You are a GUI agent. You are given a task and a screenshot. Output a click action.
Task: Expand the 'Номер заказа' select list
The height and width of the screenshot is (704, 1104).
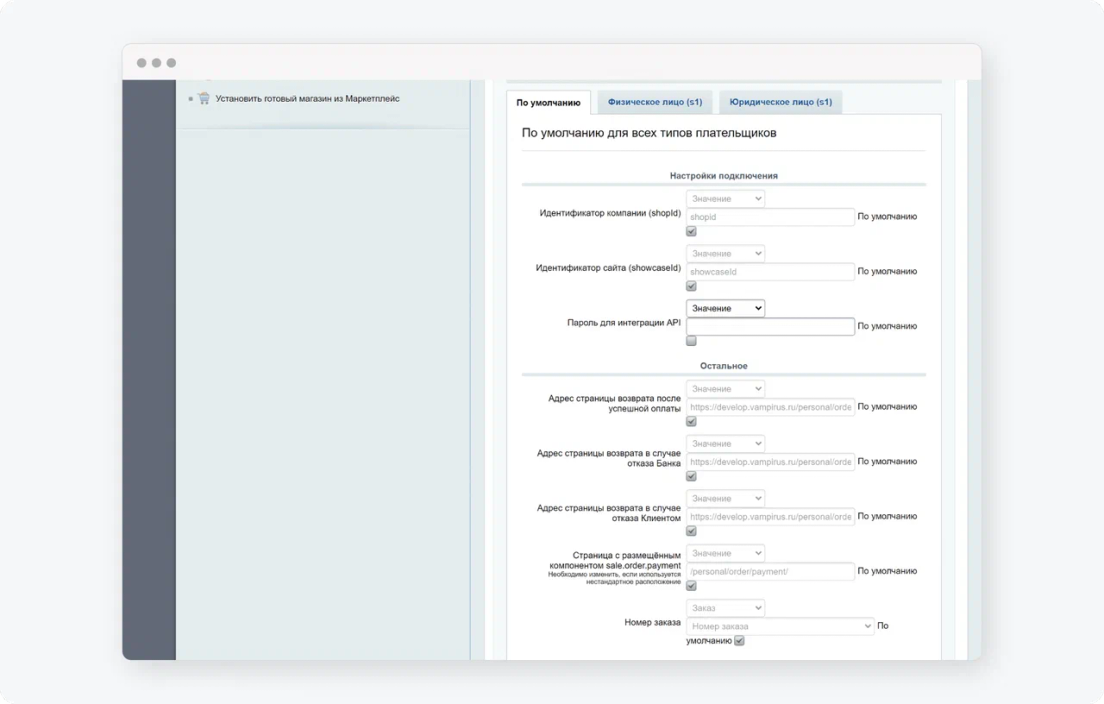tap(780, 627)
